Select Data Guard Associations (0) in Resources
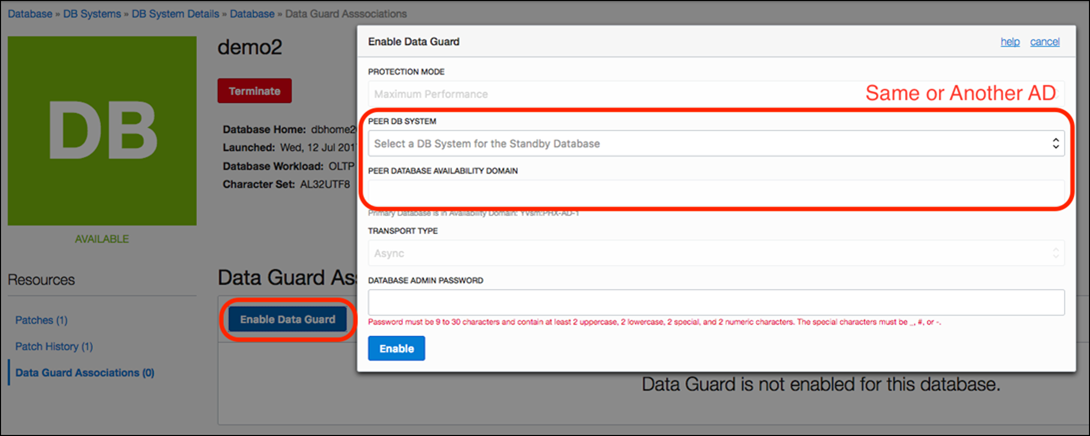1090x436 pixels. (x=84, y=373)
